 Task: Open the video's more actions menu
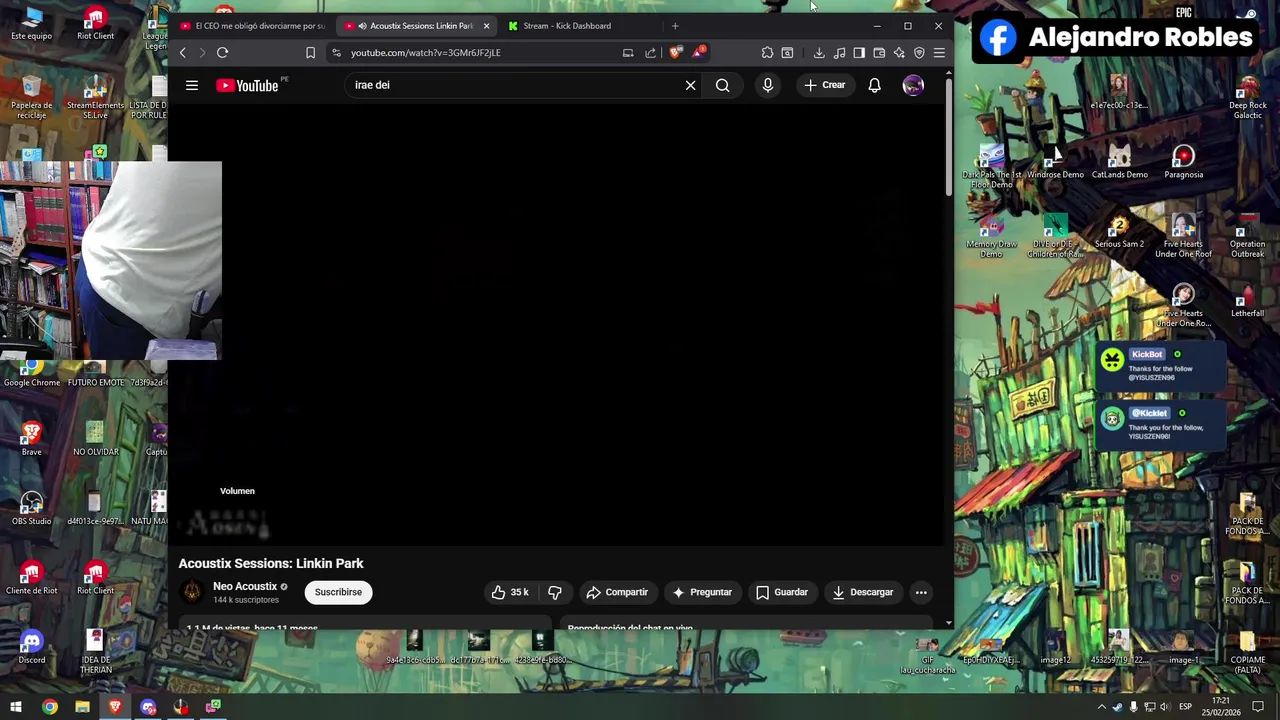click(x=921, y=592)
